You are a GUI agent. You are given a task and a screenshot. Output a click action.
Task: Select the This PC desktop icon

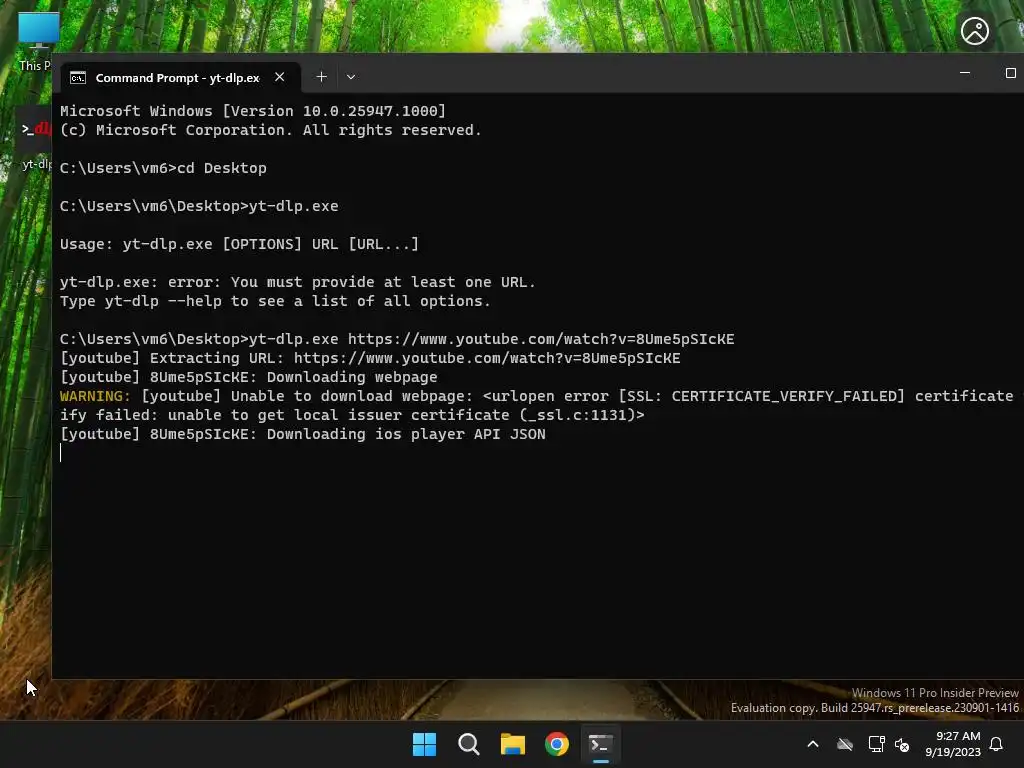[x=36, y=42]
